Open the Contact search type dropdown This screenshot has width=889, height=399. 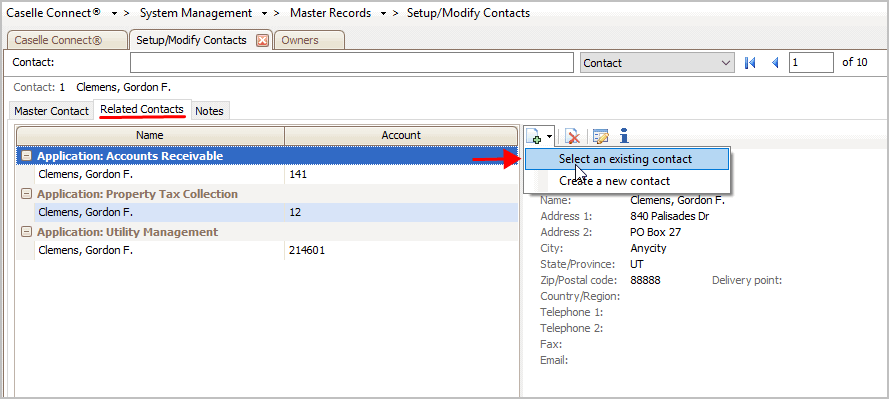coord(658,63)
